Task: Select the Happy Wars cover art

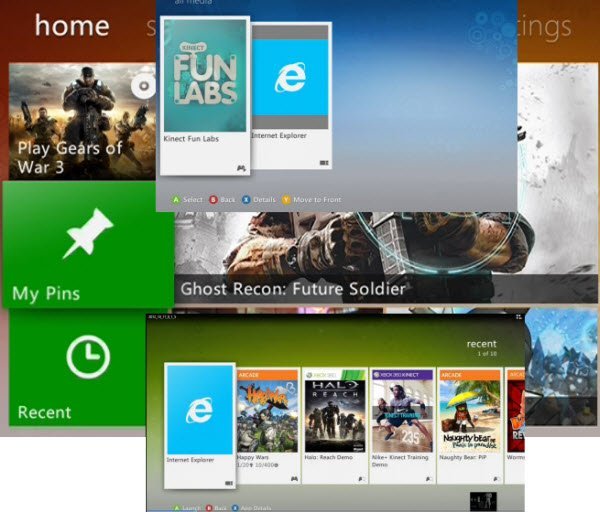Action: click(267, 416)
